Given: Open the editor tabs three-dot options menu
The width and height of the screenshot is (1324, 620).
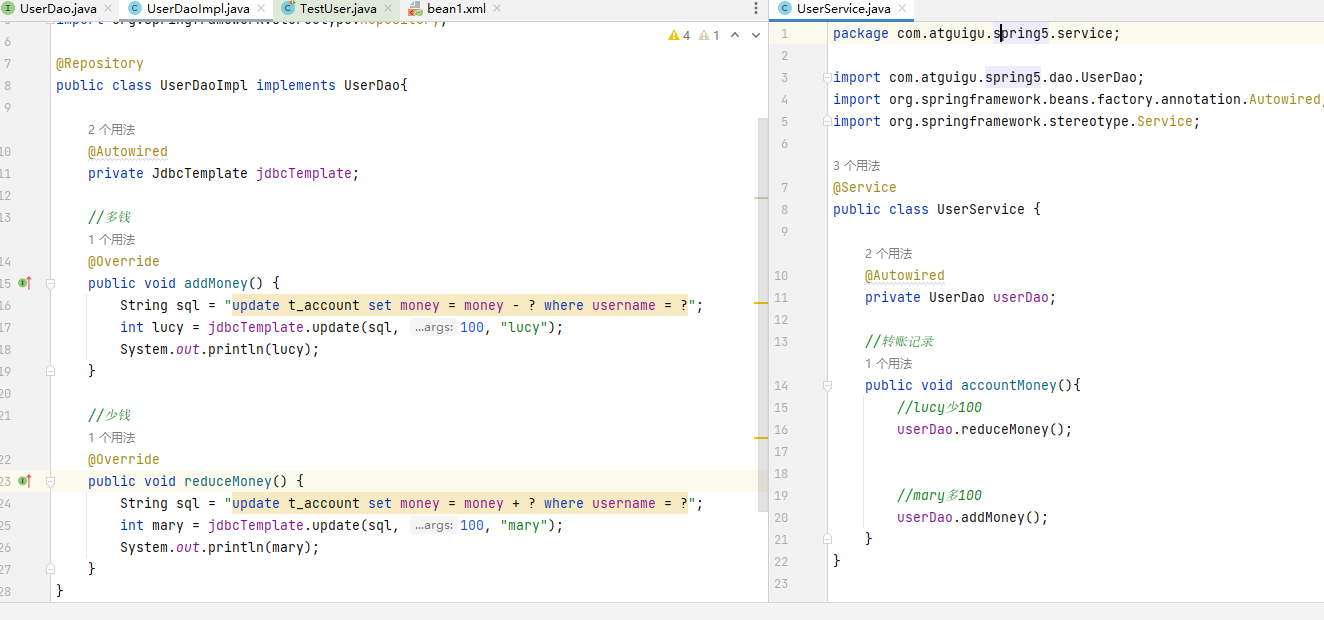Looking at the screenshot, I should pyautogui.click(x=754, y=9).
